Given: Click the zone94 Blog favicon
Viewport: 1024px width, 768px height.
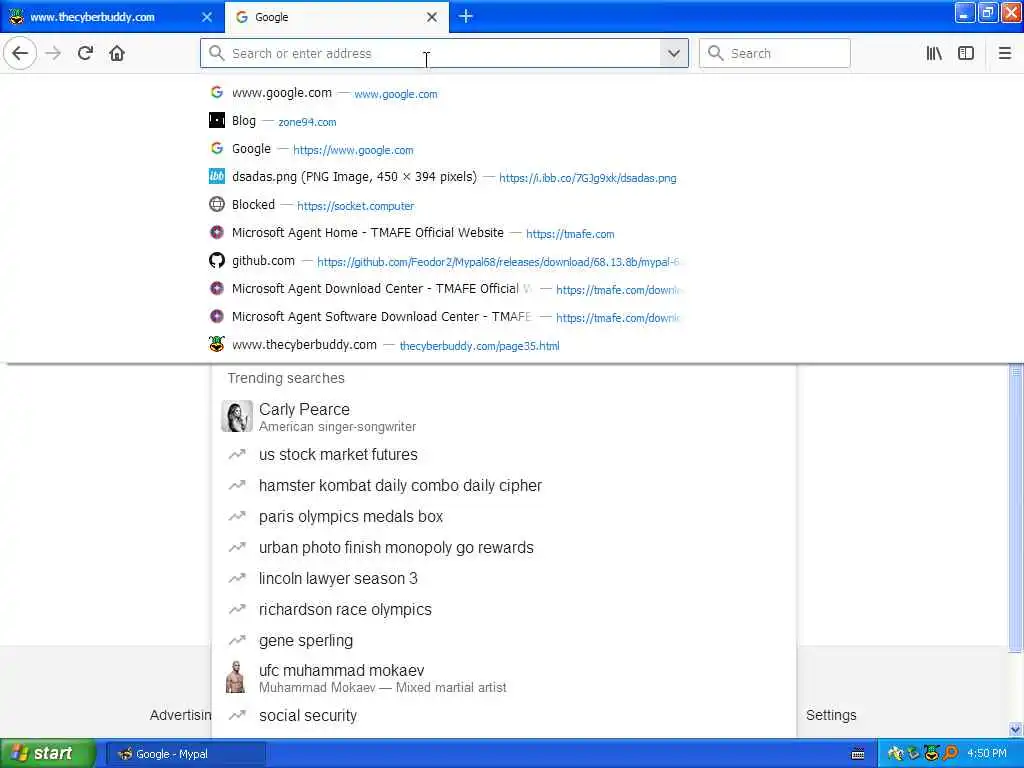Looking at the screenshot, I should pyautogui.click(x=217, y=120).
